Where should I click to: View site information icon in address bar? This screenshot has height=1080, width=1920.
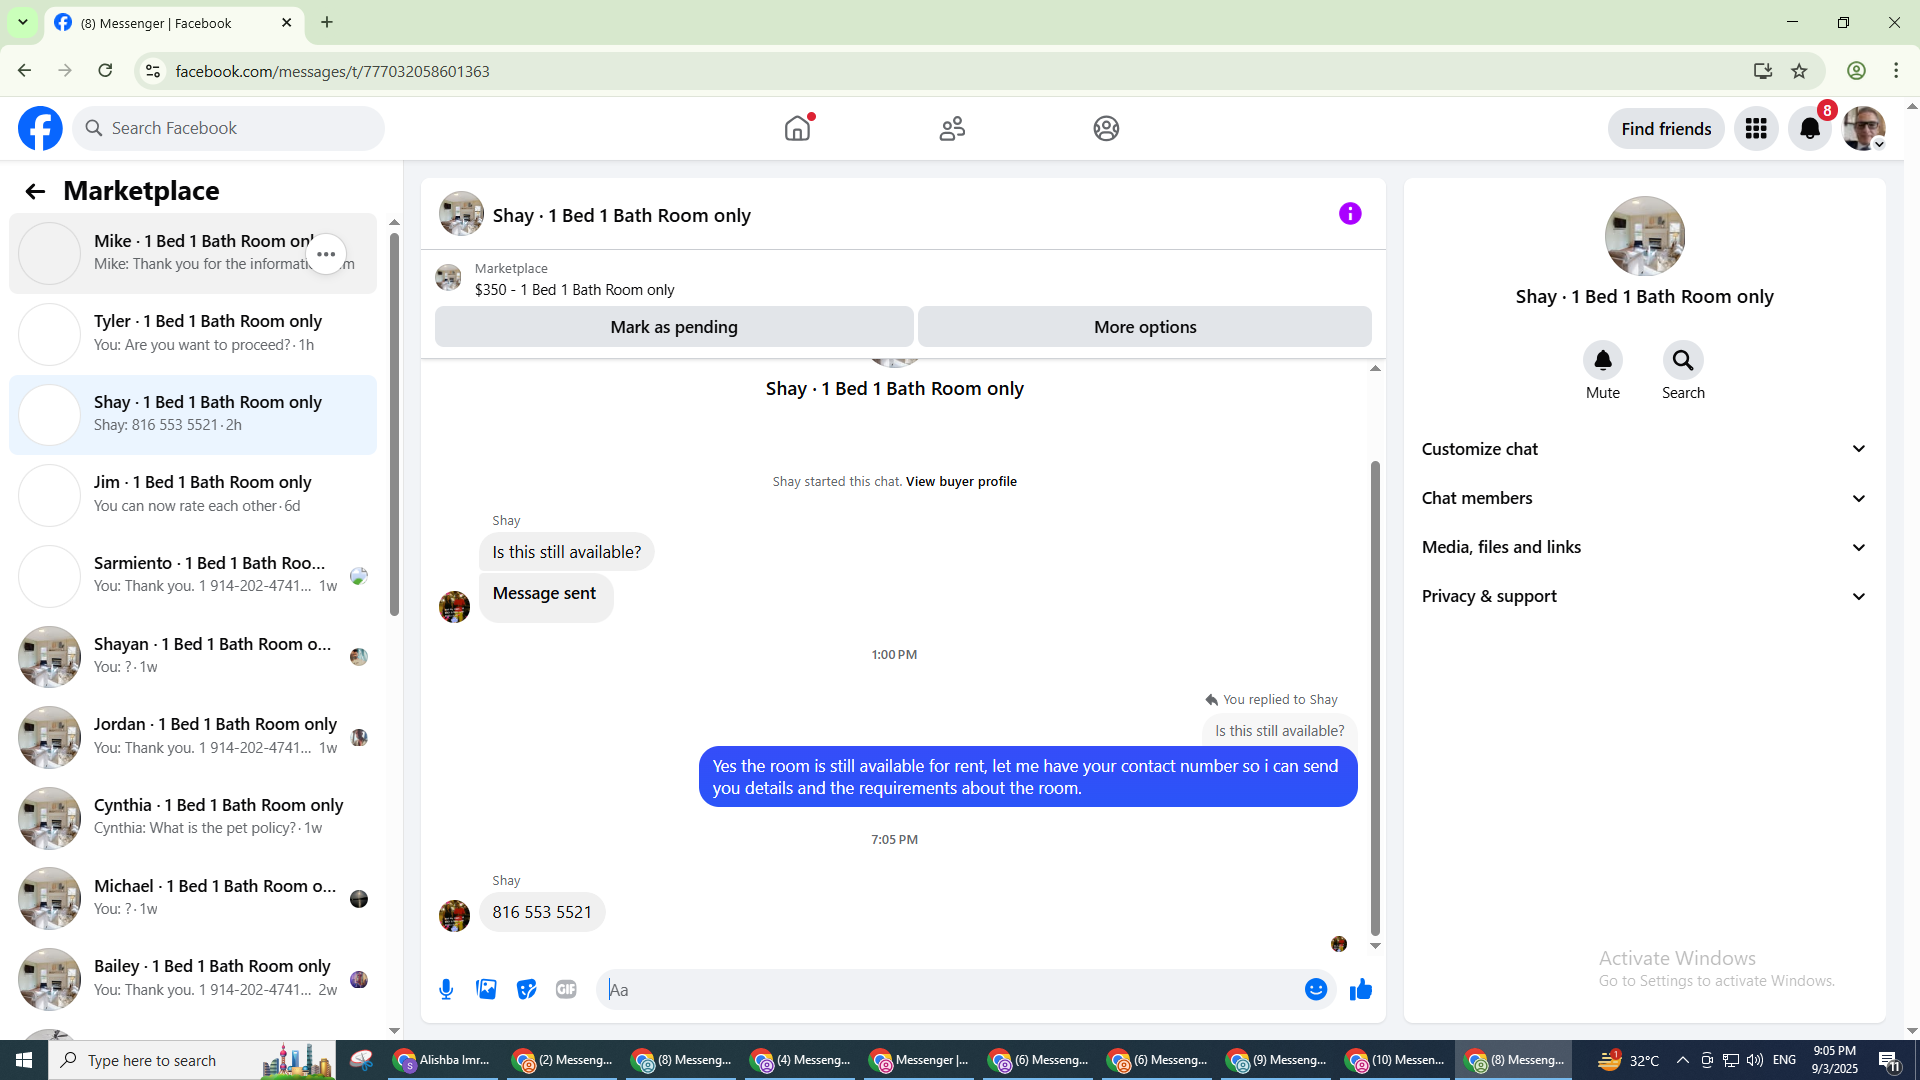click(153, 70)
